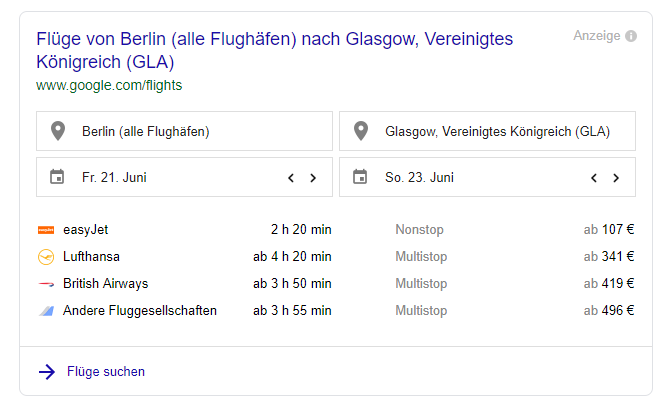Open the return date calendar icon
Image resolution: width=662 pixels, height=407 pixels.
tap(360, 176)
